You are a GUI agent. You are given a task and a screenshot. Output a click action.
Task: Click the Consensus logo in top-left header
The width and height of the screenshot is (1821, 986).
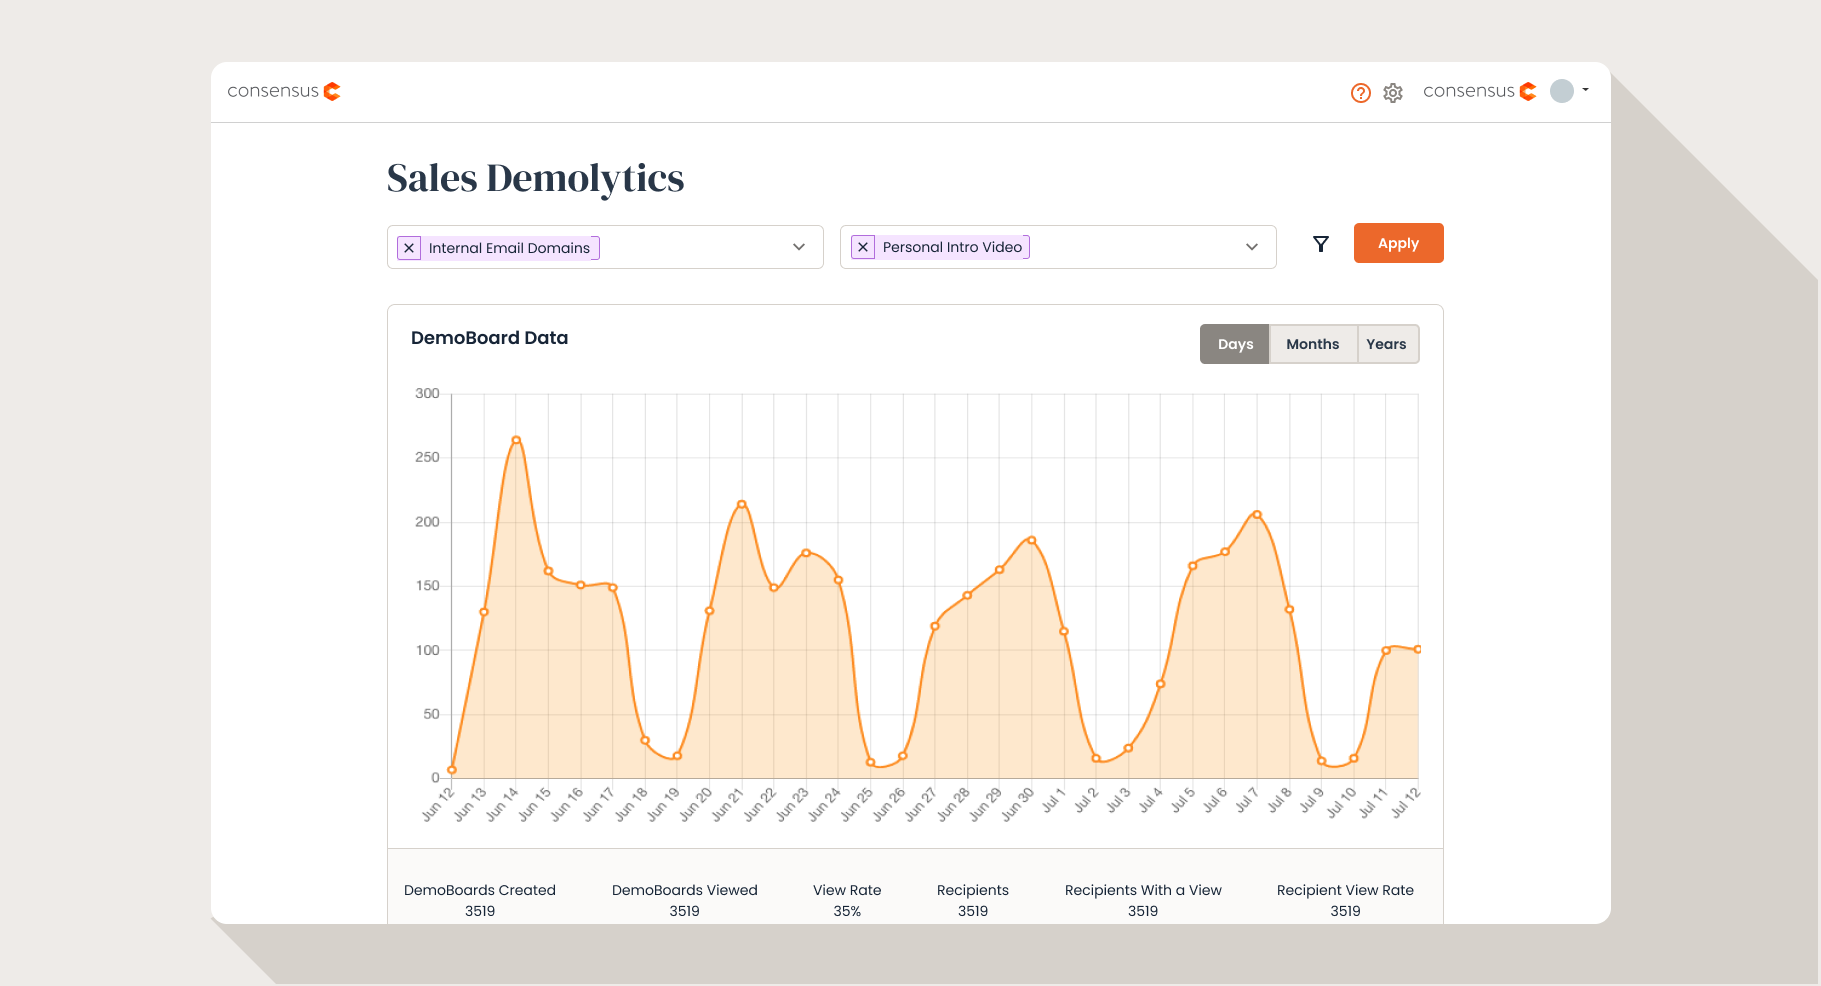click(x=284, y=91)
